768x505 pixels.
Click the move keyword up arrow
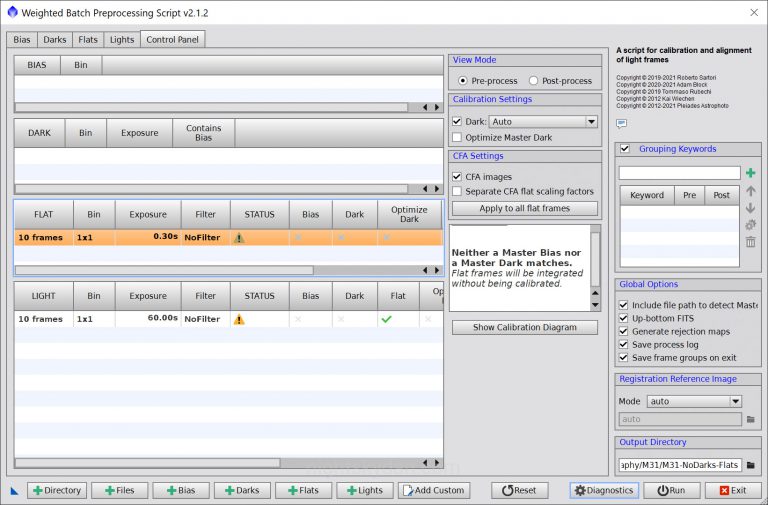[x=750, y=191]
